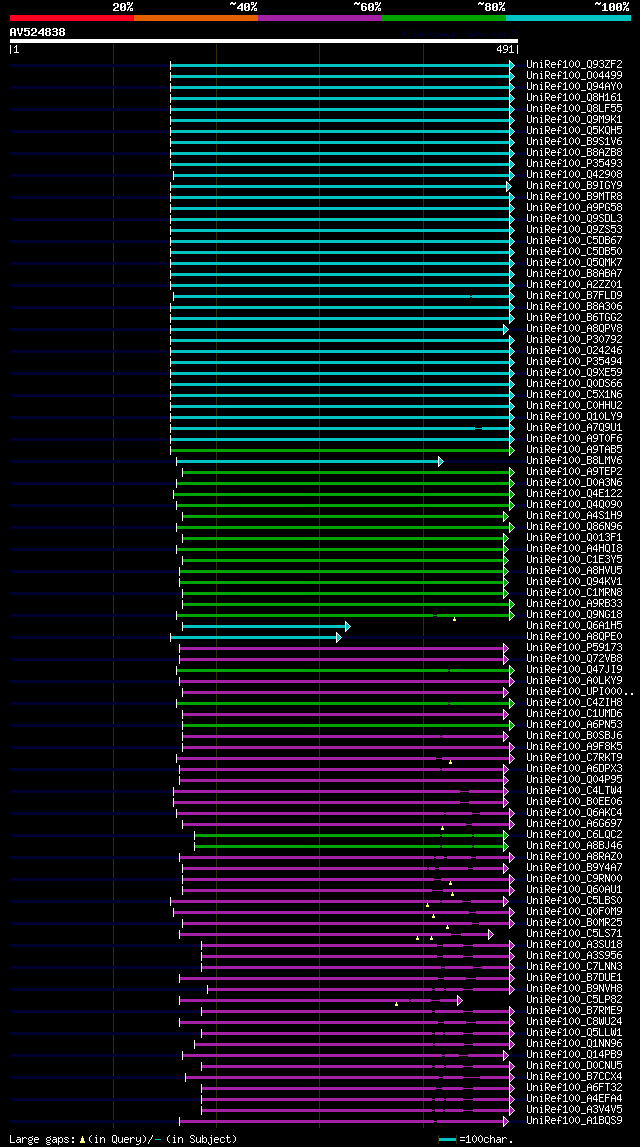Screen dimensions: 640x1147
Task: Select the UniRef100_C5X1N6 label
Action: coord(574,394)
